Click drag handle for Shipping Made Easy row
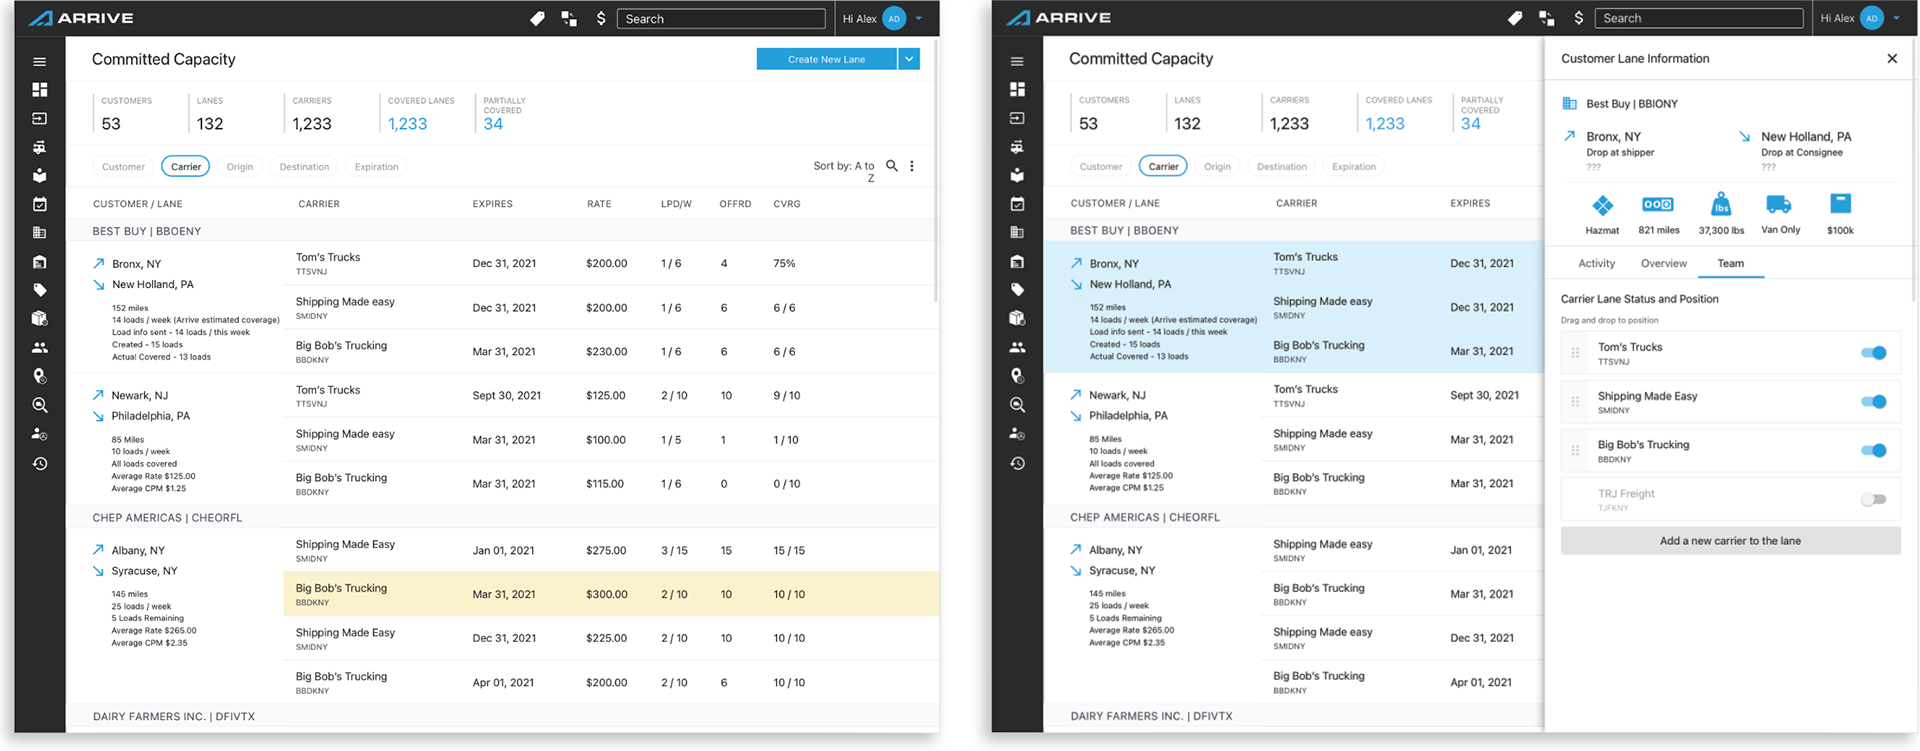1920x751 pixels. [x=1576, y=402]
